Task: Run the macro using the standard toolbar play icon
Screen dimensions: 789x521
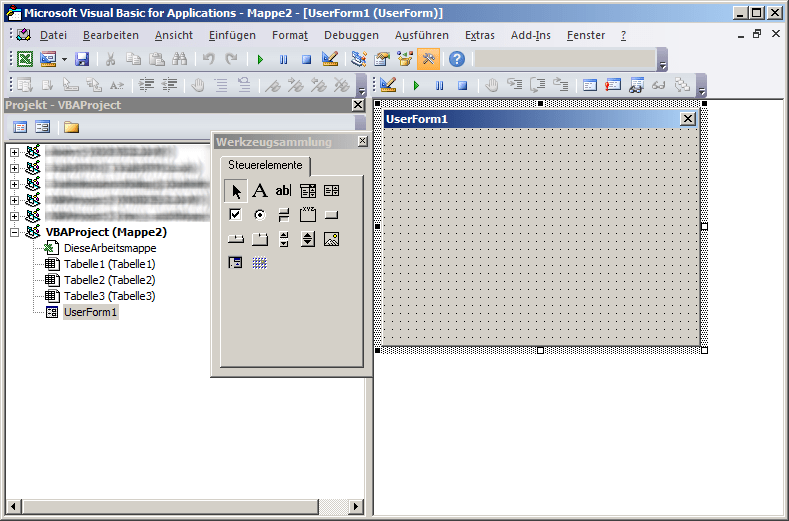Action: [260, 59]
